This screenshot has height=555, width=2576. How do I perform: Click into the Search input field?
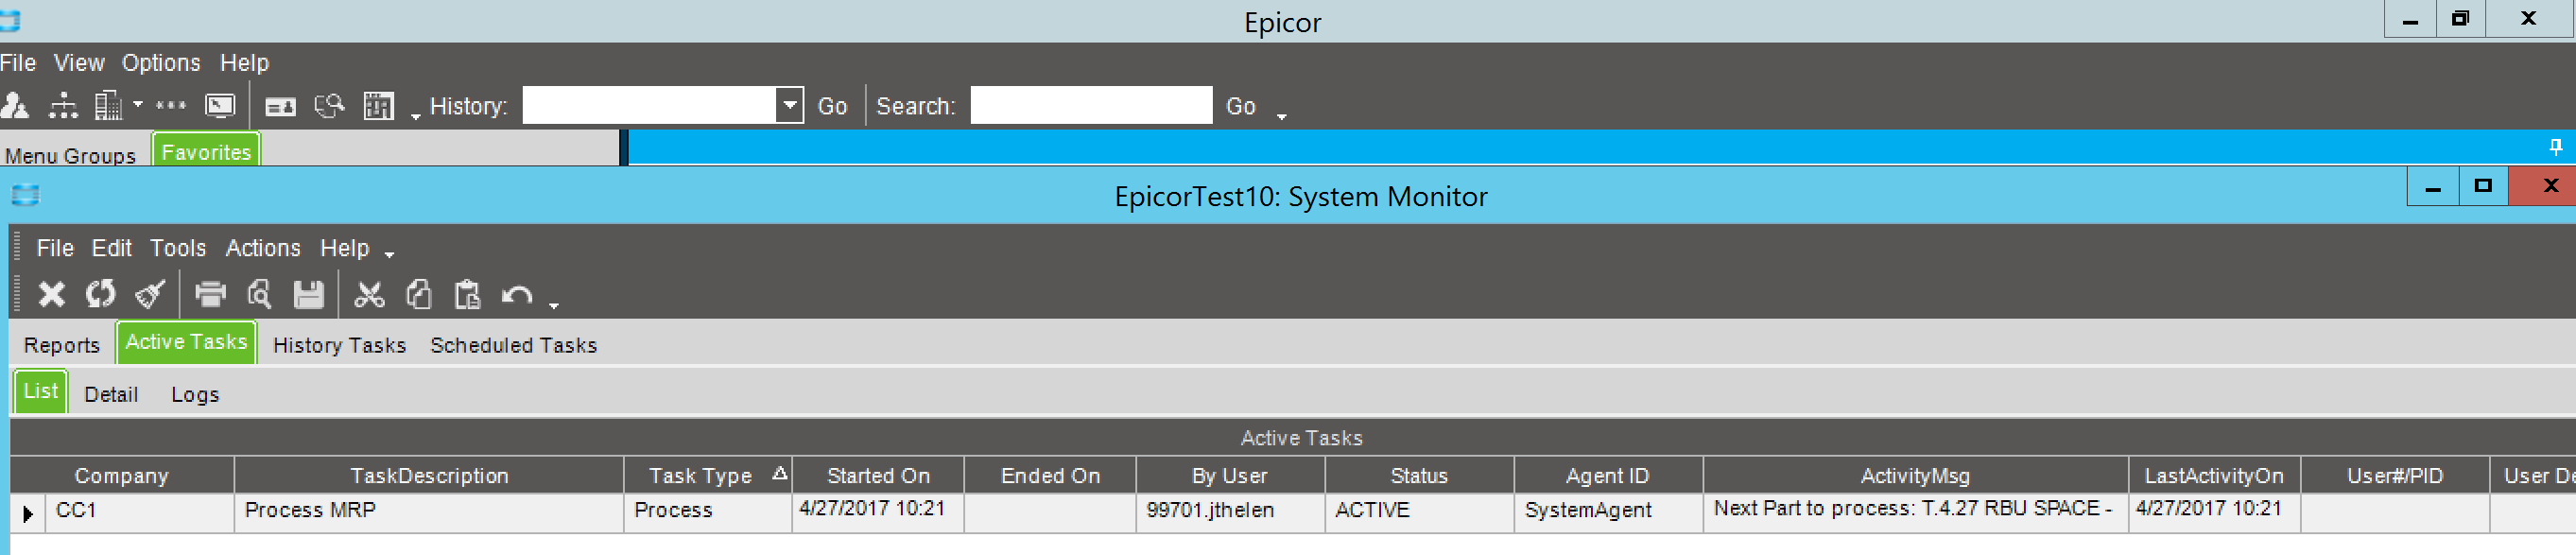[1091, 105]
